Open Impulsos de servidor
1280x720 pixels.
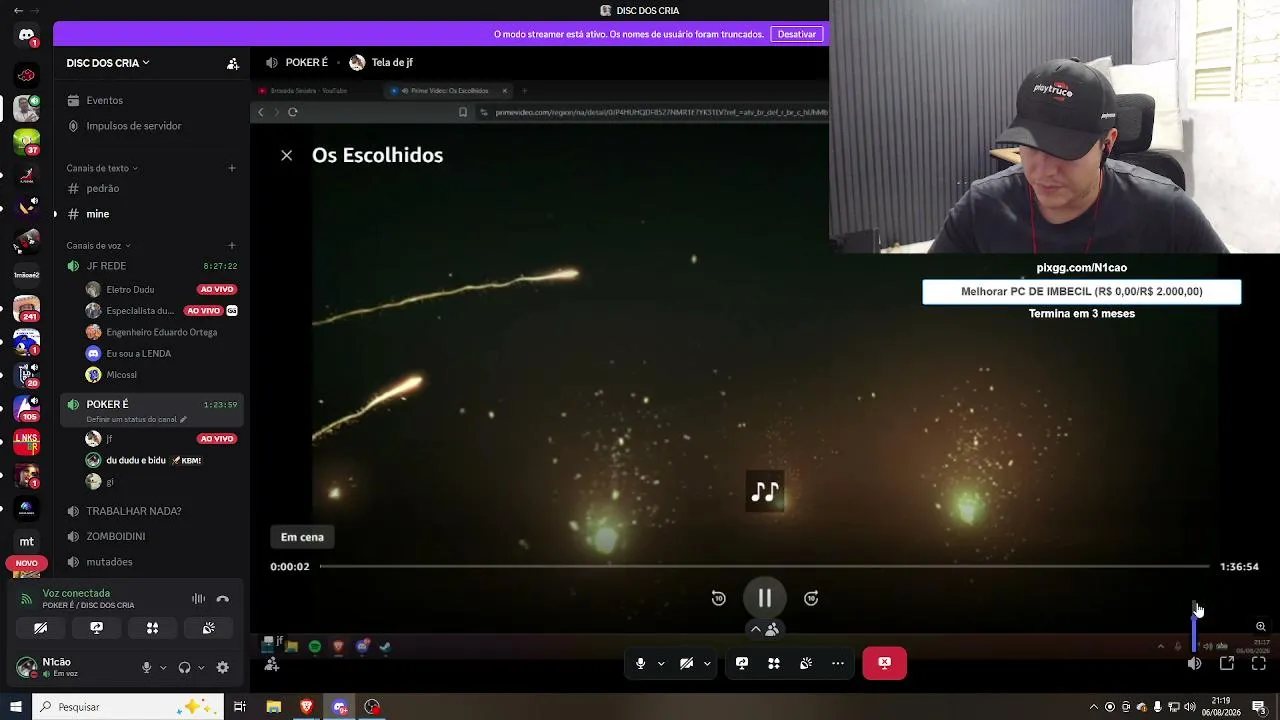click(x=150, y=126)
